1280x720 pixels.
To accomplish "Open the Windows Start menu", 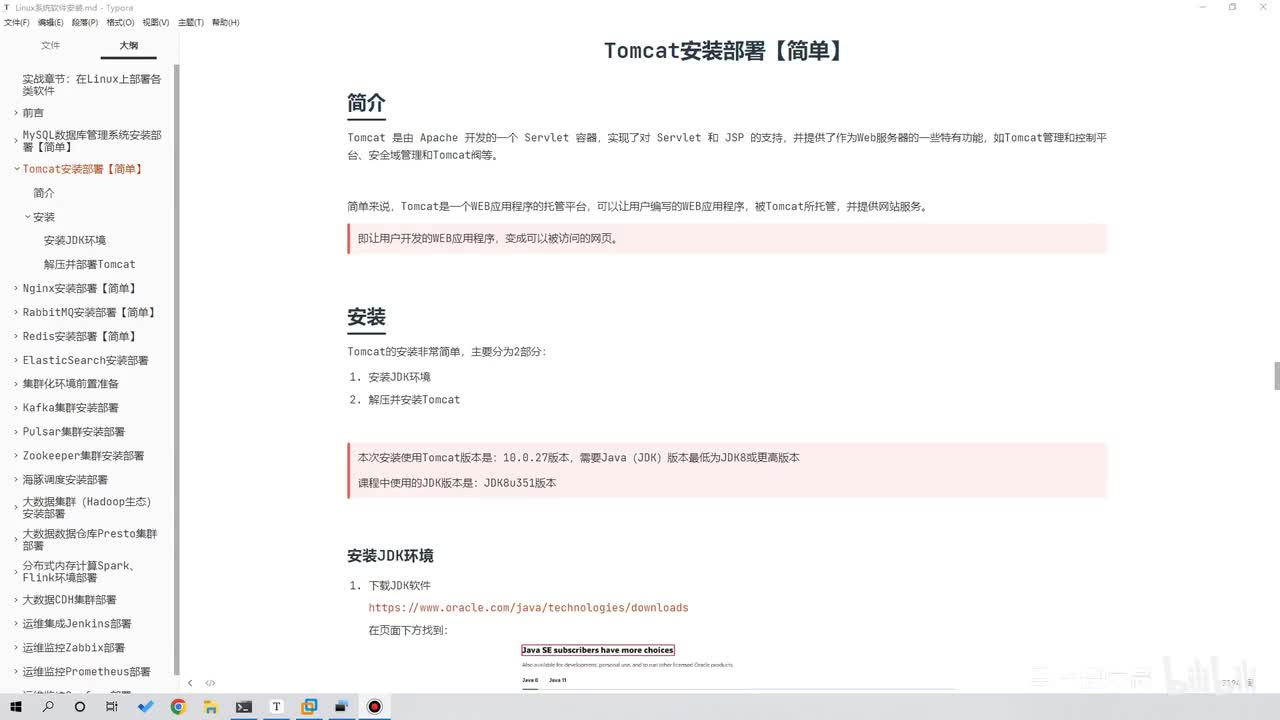I will coord(16,706).
